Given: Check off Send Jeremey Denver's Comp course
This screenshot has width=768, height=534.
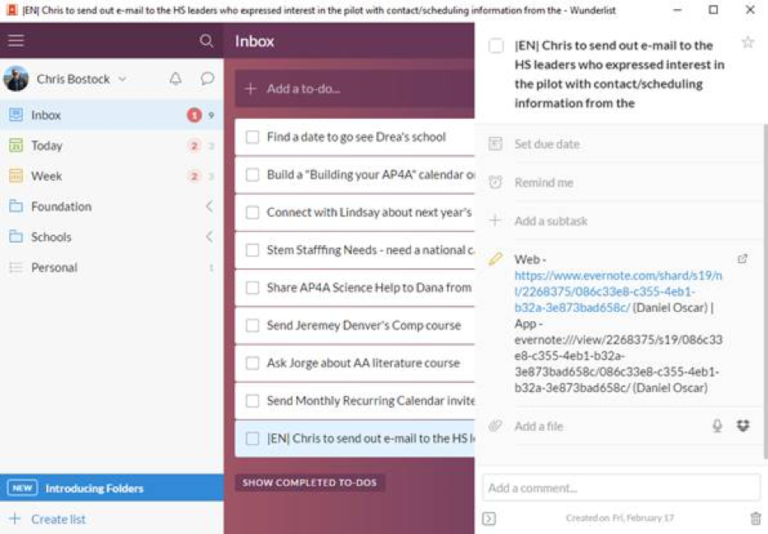Looking at the screenshot, I should (x=252, y=326).
